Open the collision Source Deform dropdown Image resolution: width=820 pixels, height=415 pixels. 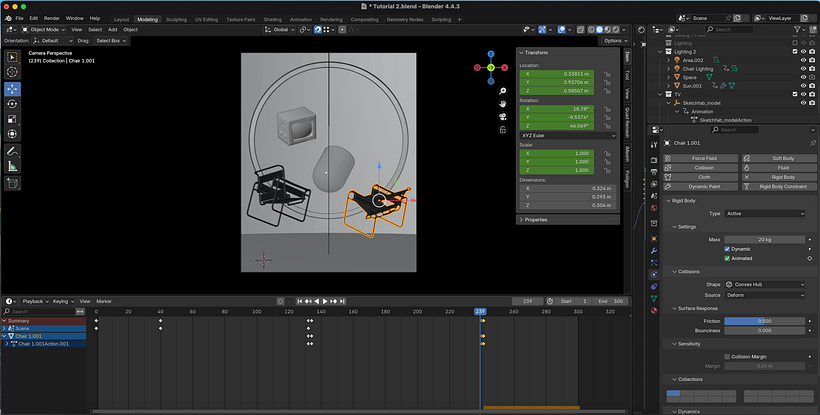(x=765, y=295)
